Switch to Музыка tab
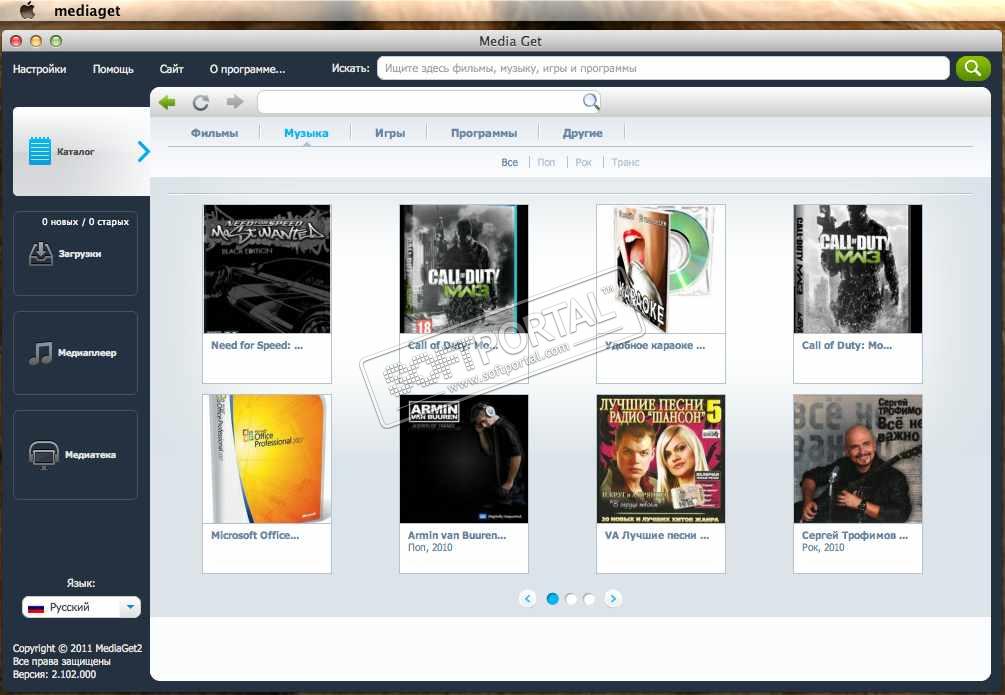 click(x=306, y=133)
